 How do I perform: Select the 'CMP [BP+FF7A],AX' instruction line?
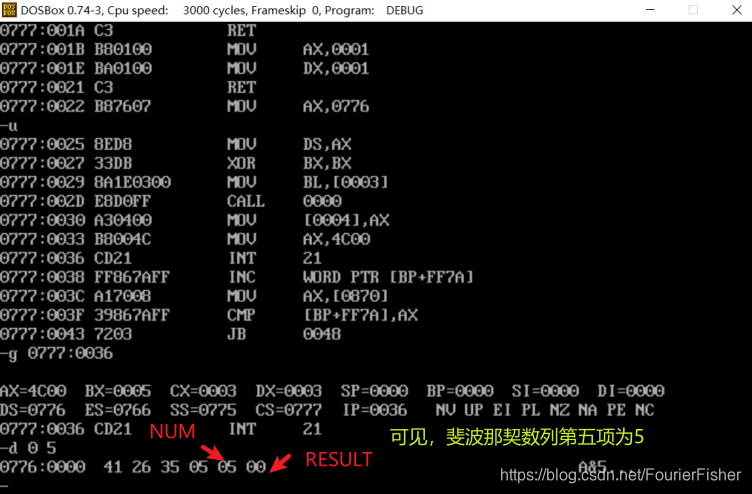pyautogui.click(x=209, y=315)
